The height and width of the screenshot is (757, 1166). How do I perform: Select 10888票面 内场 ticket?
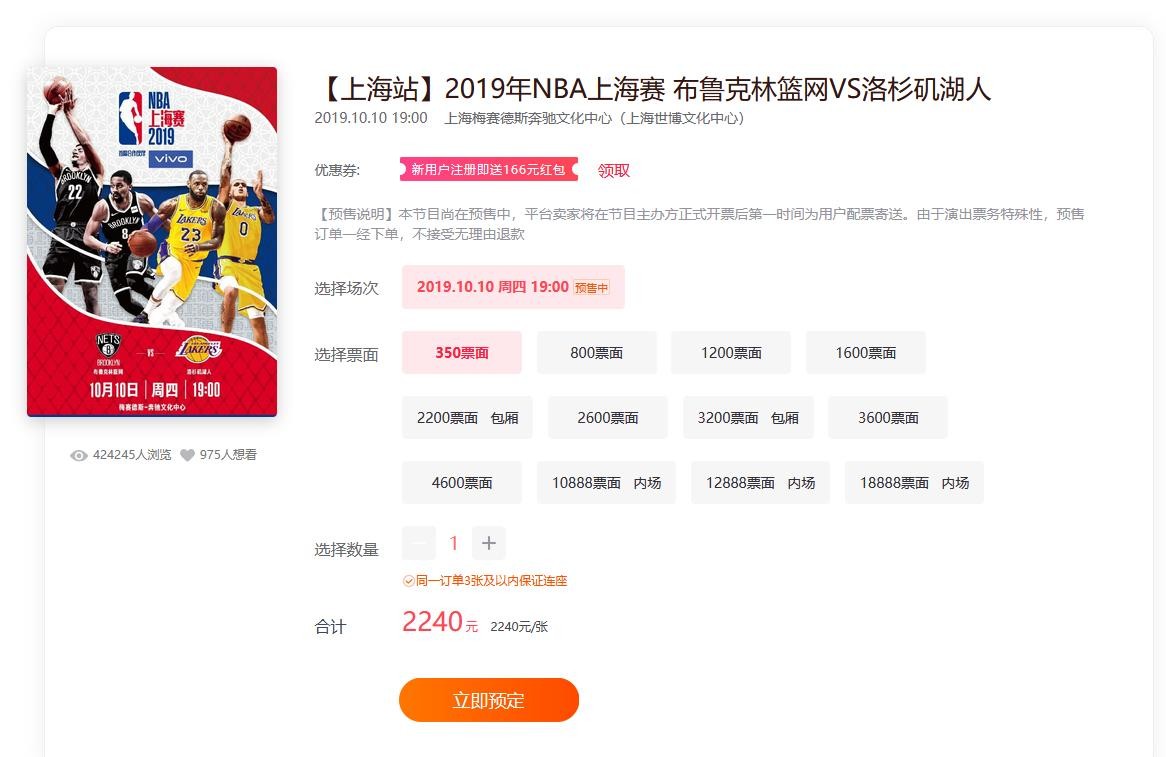click(x=606, y=483)
